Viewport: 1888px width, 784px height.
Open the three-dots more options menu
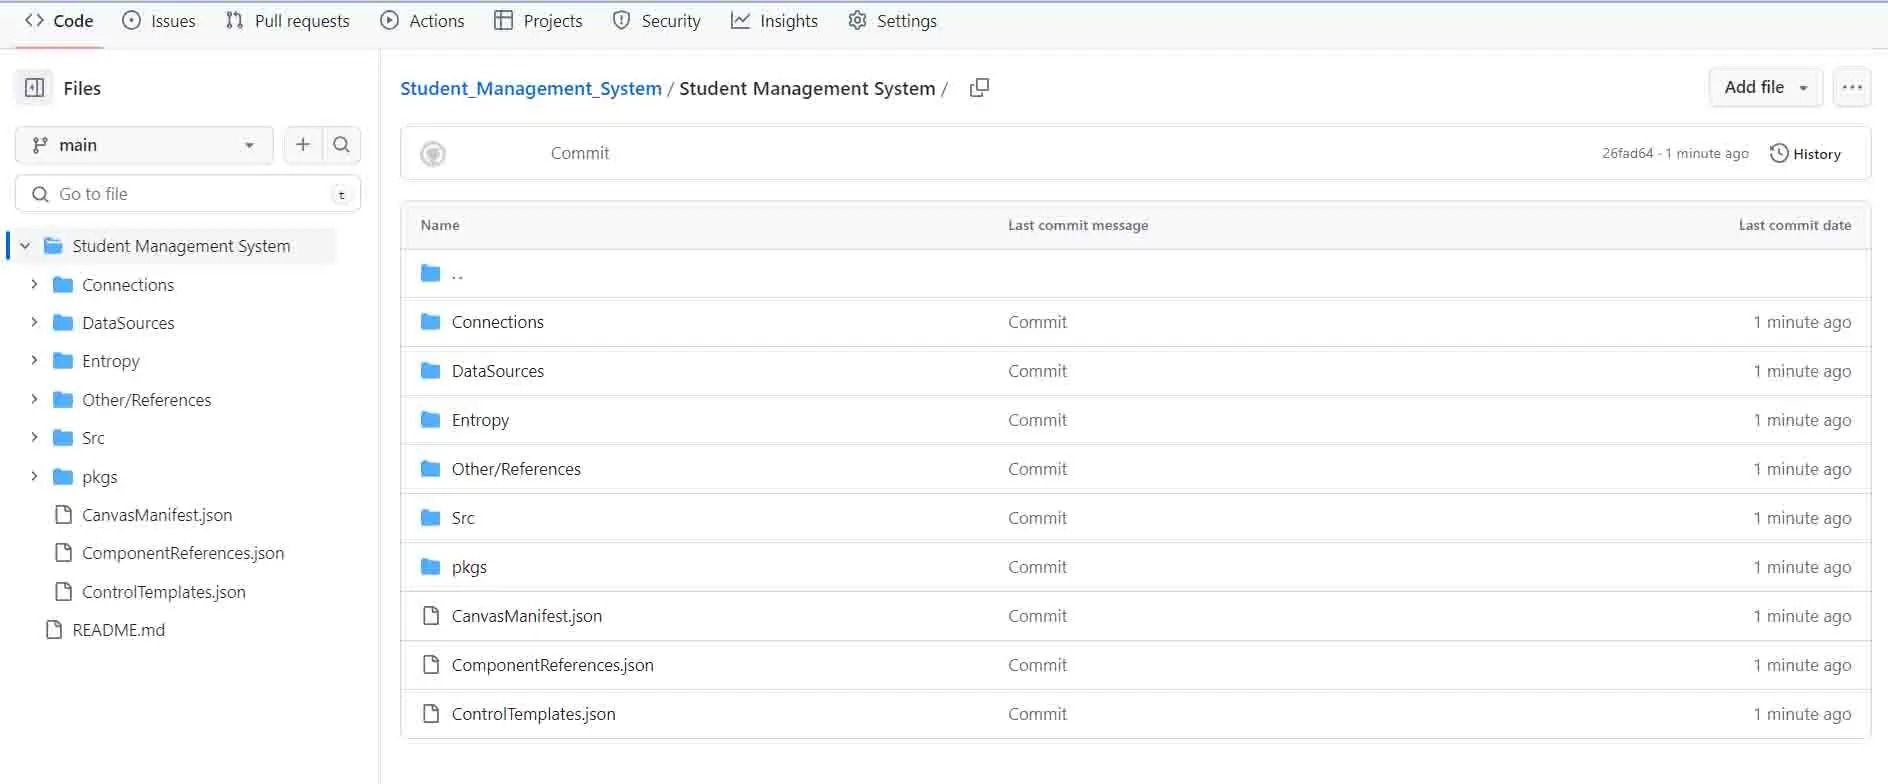[1852, 88]
